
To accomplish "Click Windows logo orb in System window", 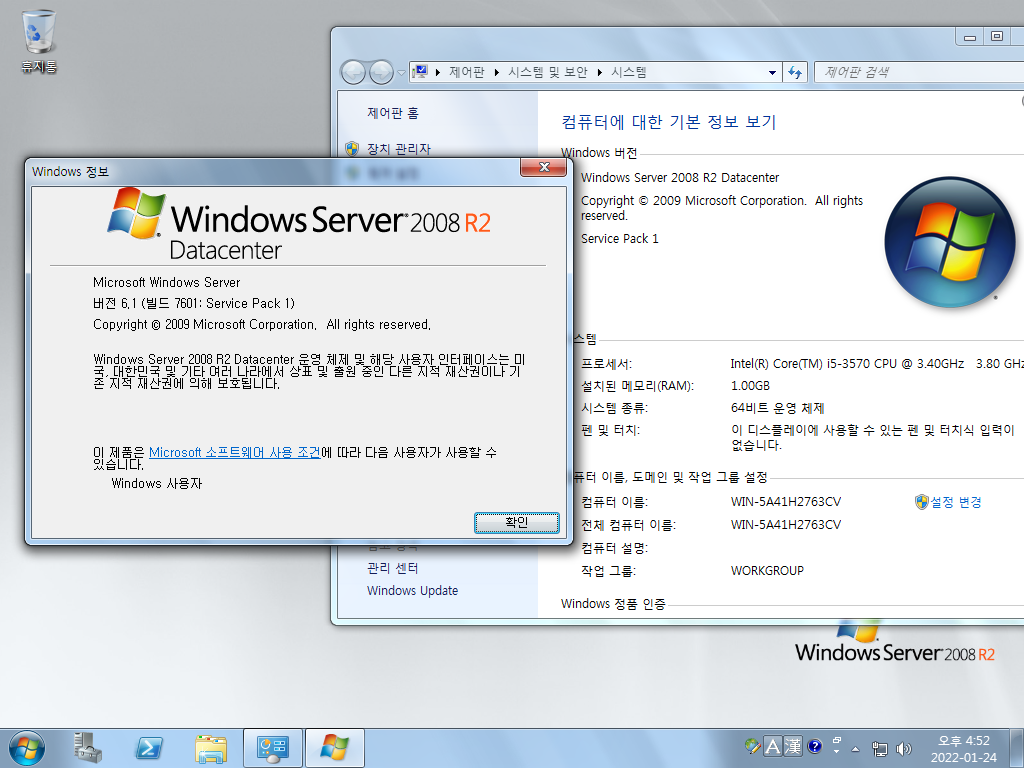I will 950,242.
